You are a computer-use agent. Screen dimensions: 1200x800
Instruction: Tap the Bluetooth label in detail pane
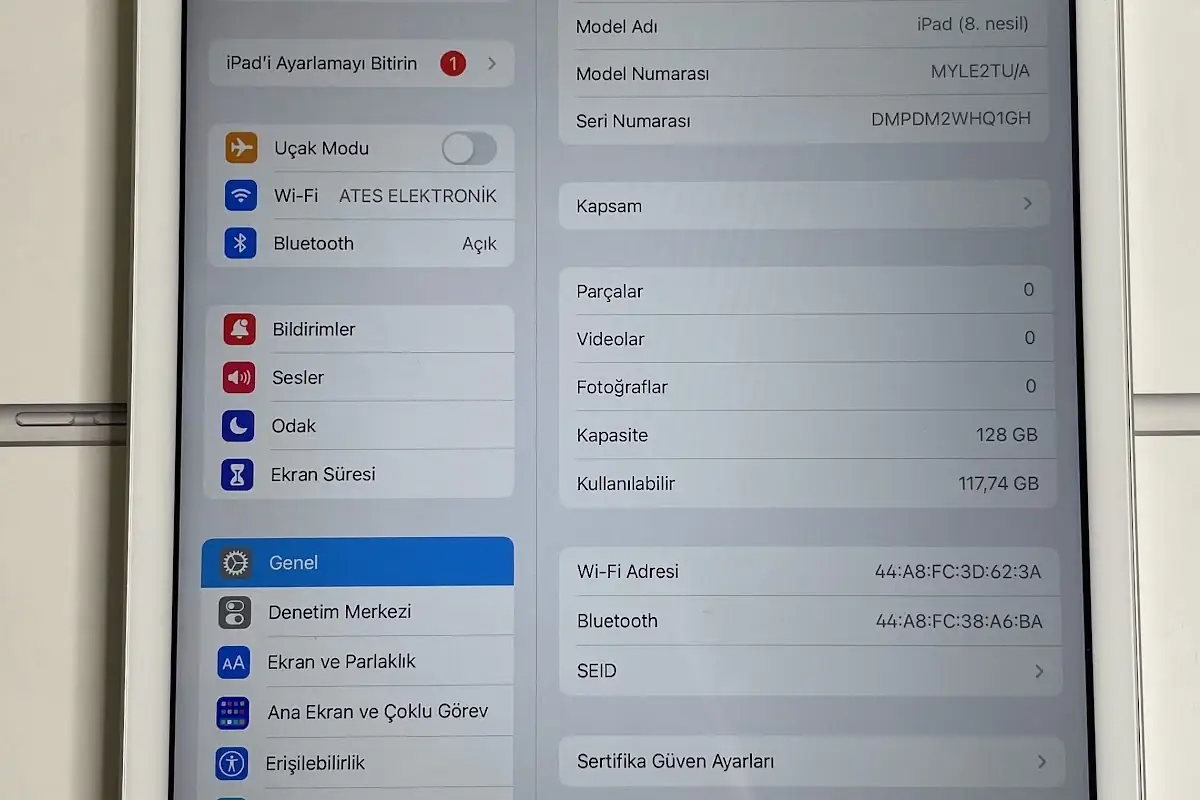tap(617, 621)
